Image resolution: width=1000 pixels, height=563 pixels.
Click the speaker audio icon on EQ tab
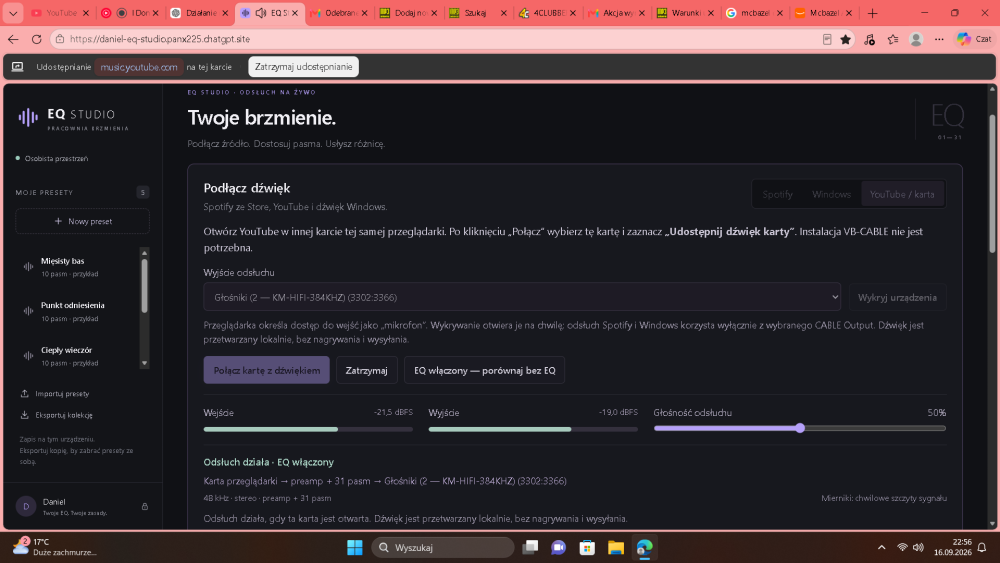(261, 13)
